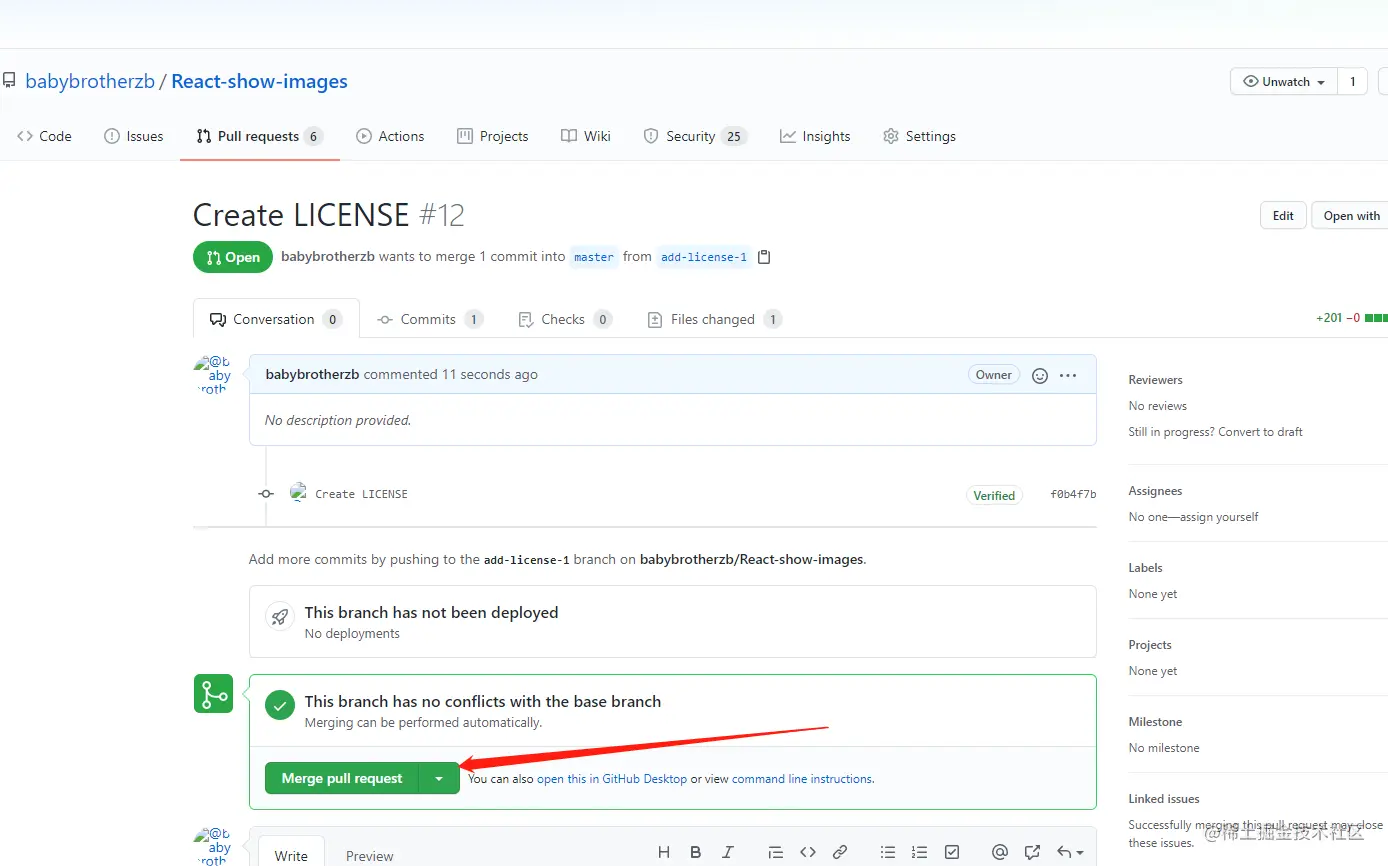Open the Reviewers sidebar section
This screenshot has height=866, width=1388.
[1155, 380]
